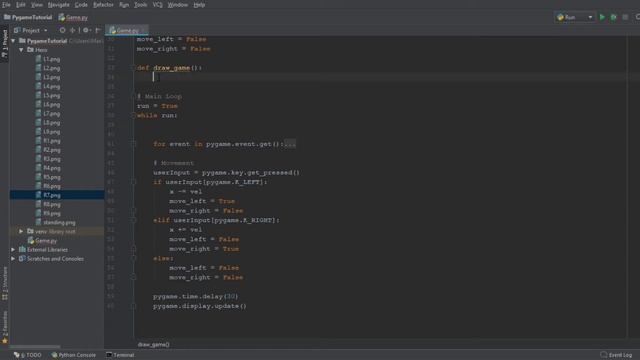Open the Edit menu

point(20,5)
